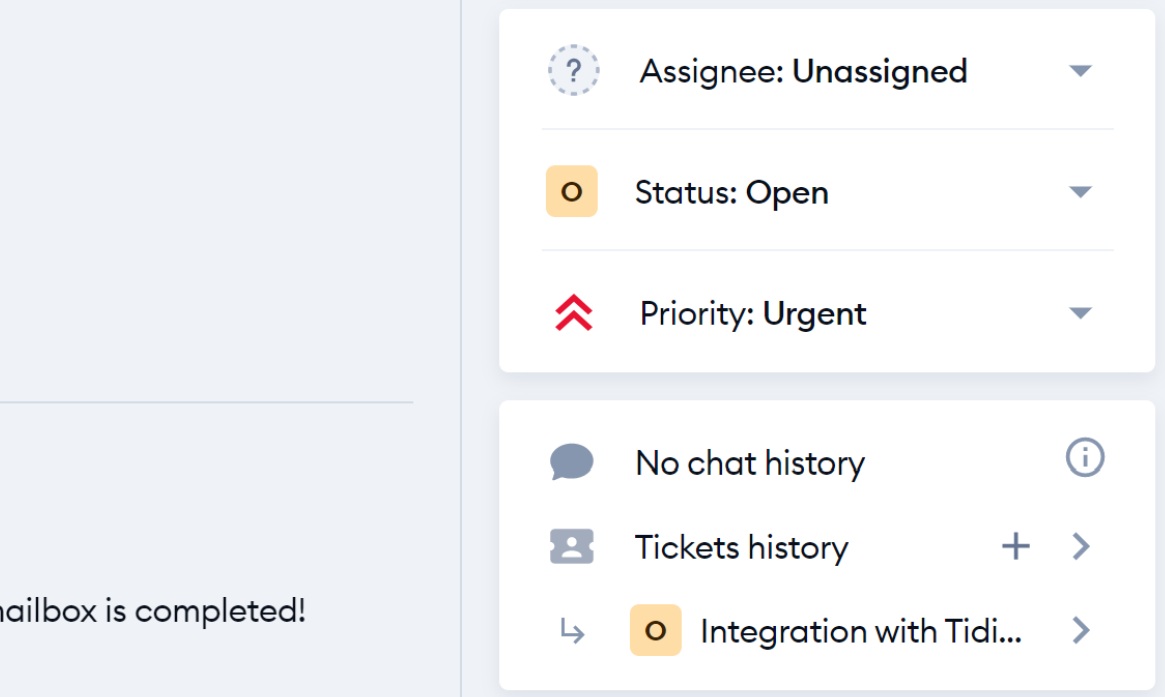Click the red Urgent priority chevrons icon
The height and width of the screenshot is (697, 1165).
coord(574,314)
